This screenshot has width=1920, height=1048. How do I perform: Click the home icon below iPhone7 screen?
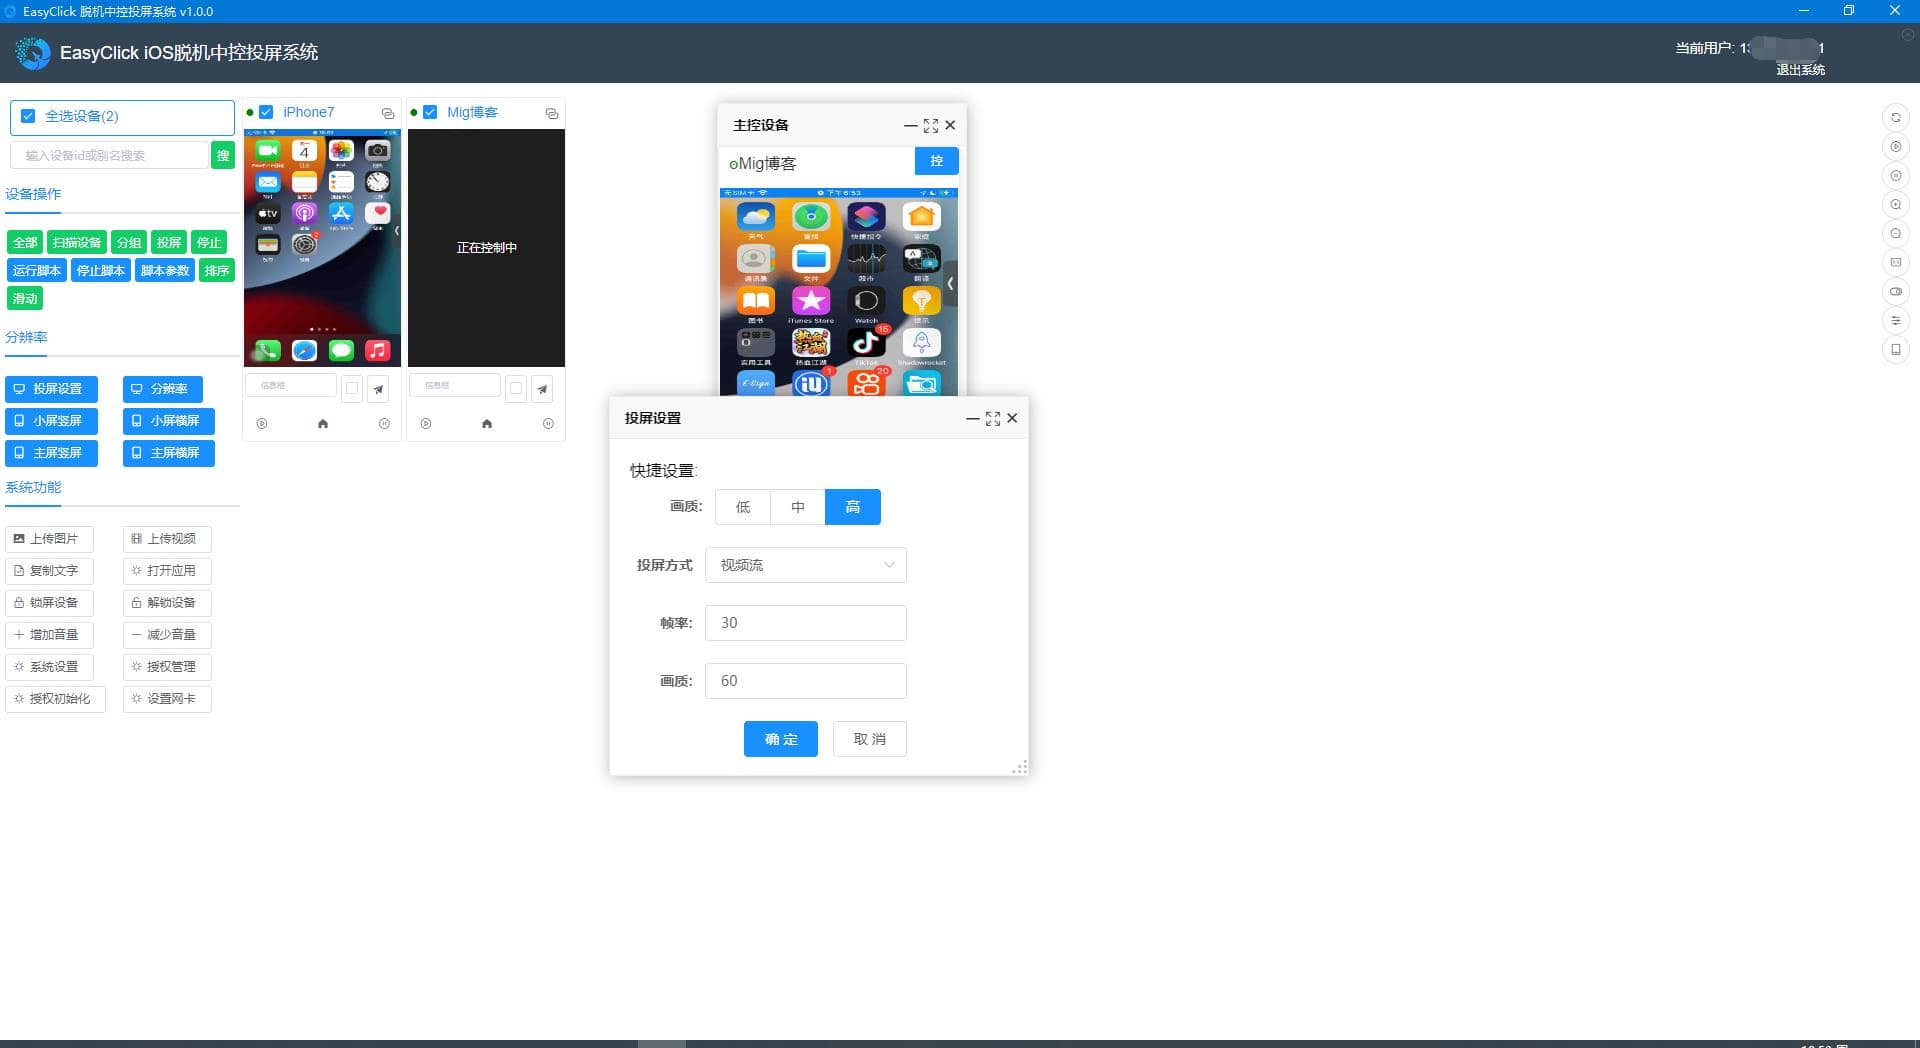[x=323, y=424]
